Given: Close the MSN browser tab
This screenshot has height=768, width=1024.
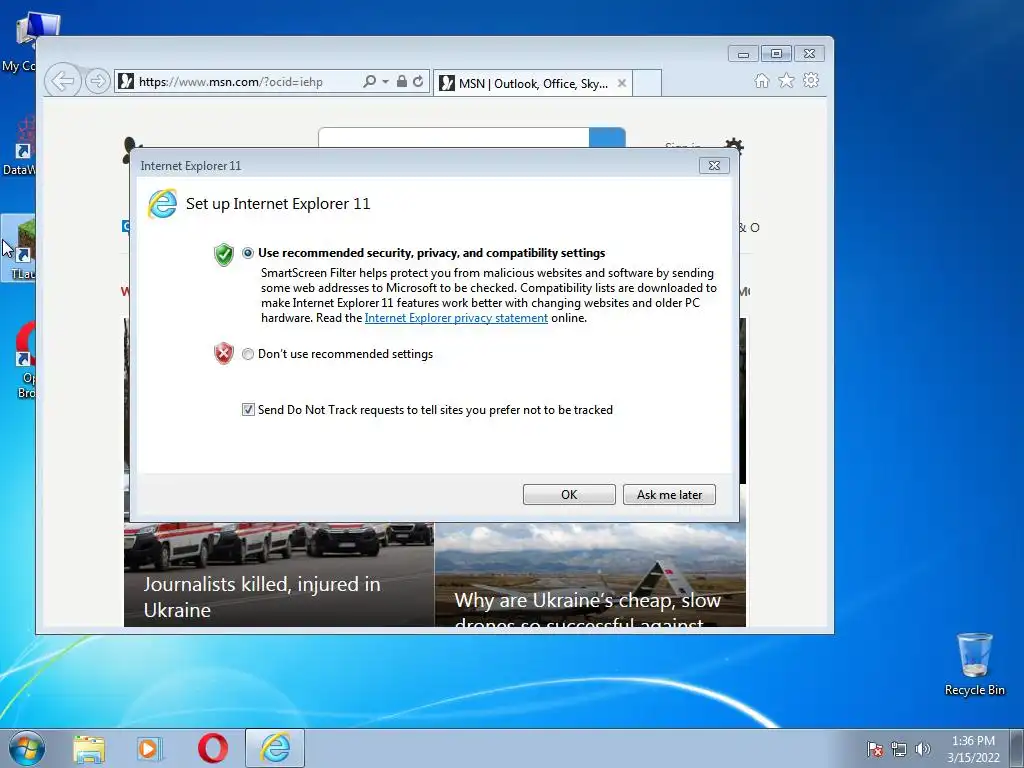Looking at the screenshot, I should (622, 83).
